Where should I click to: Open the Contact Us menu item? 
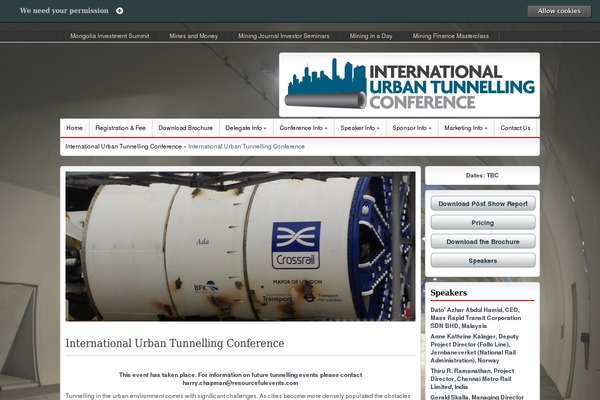click(x=515, y=128)
